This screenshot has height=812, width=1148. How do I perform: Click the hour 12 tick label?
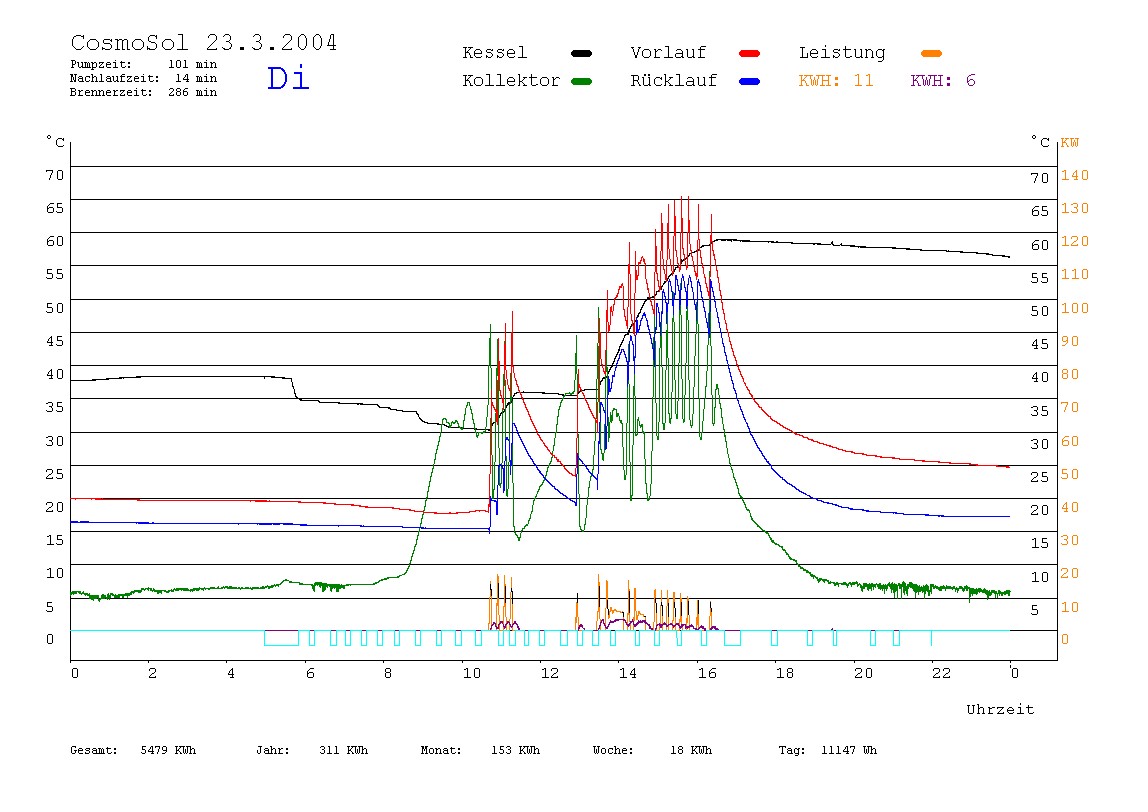(x=550, y=673)
